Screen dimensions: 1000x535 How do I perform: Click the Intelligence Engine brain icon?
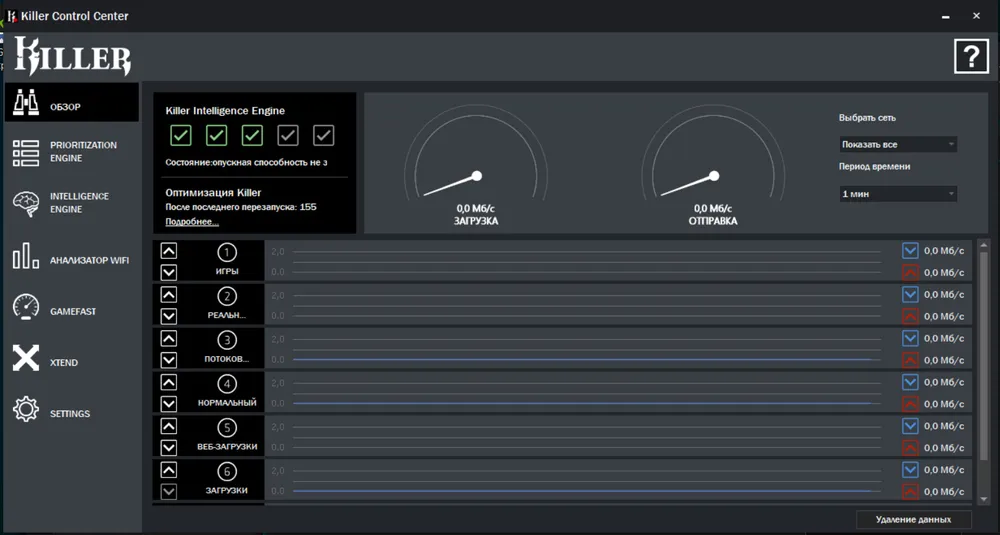(x=26, y=204)
